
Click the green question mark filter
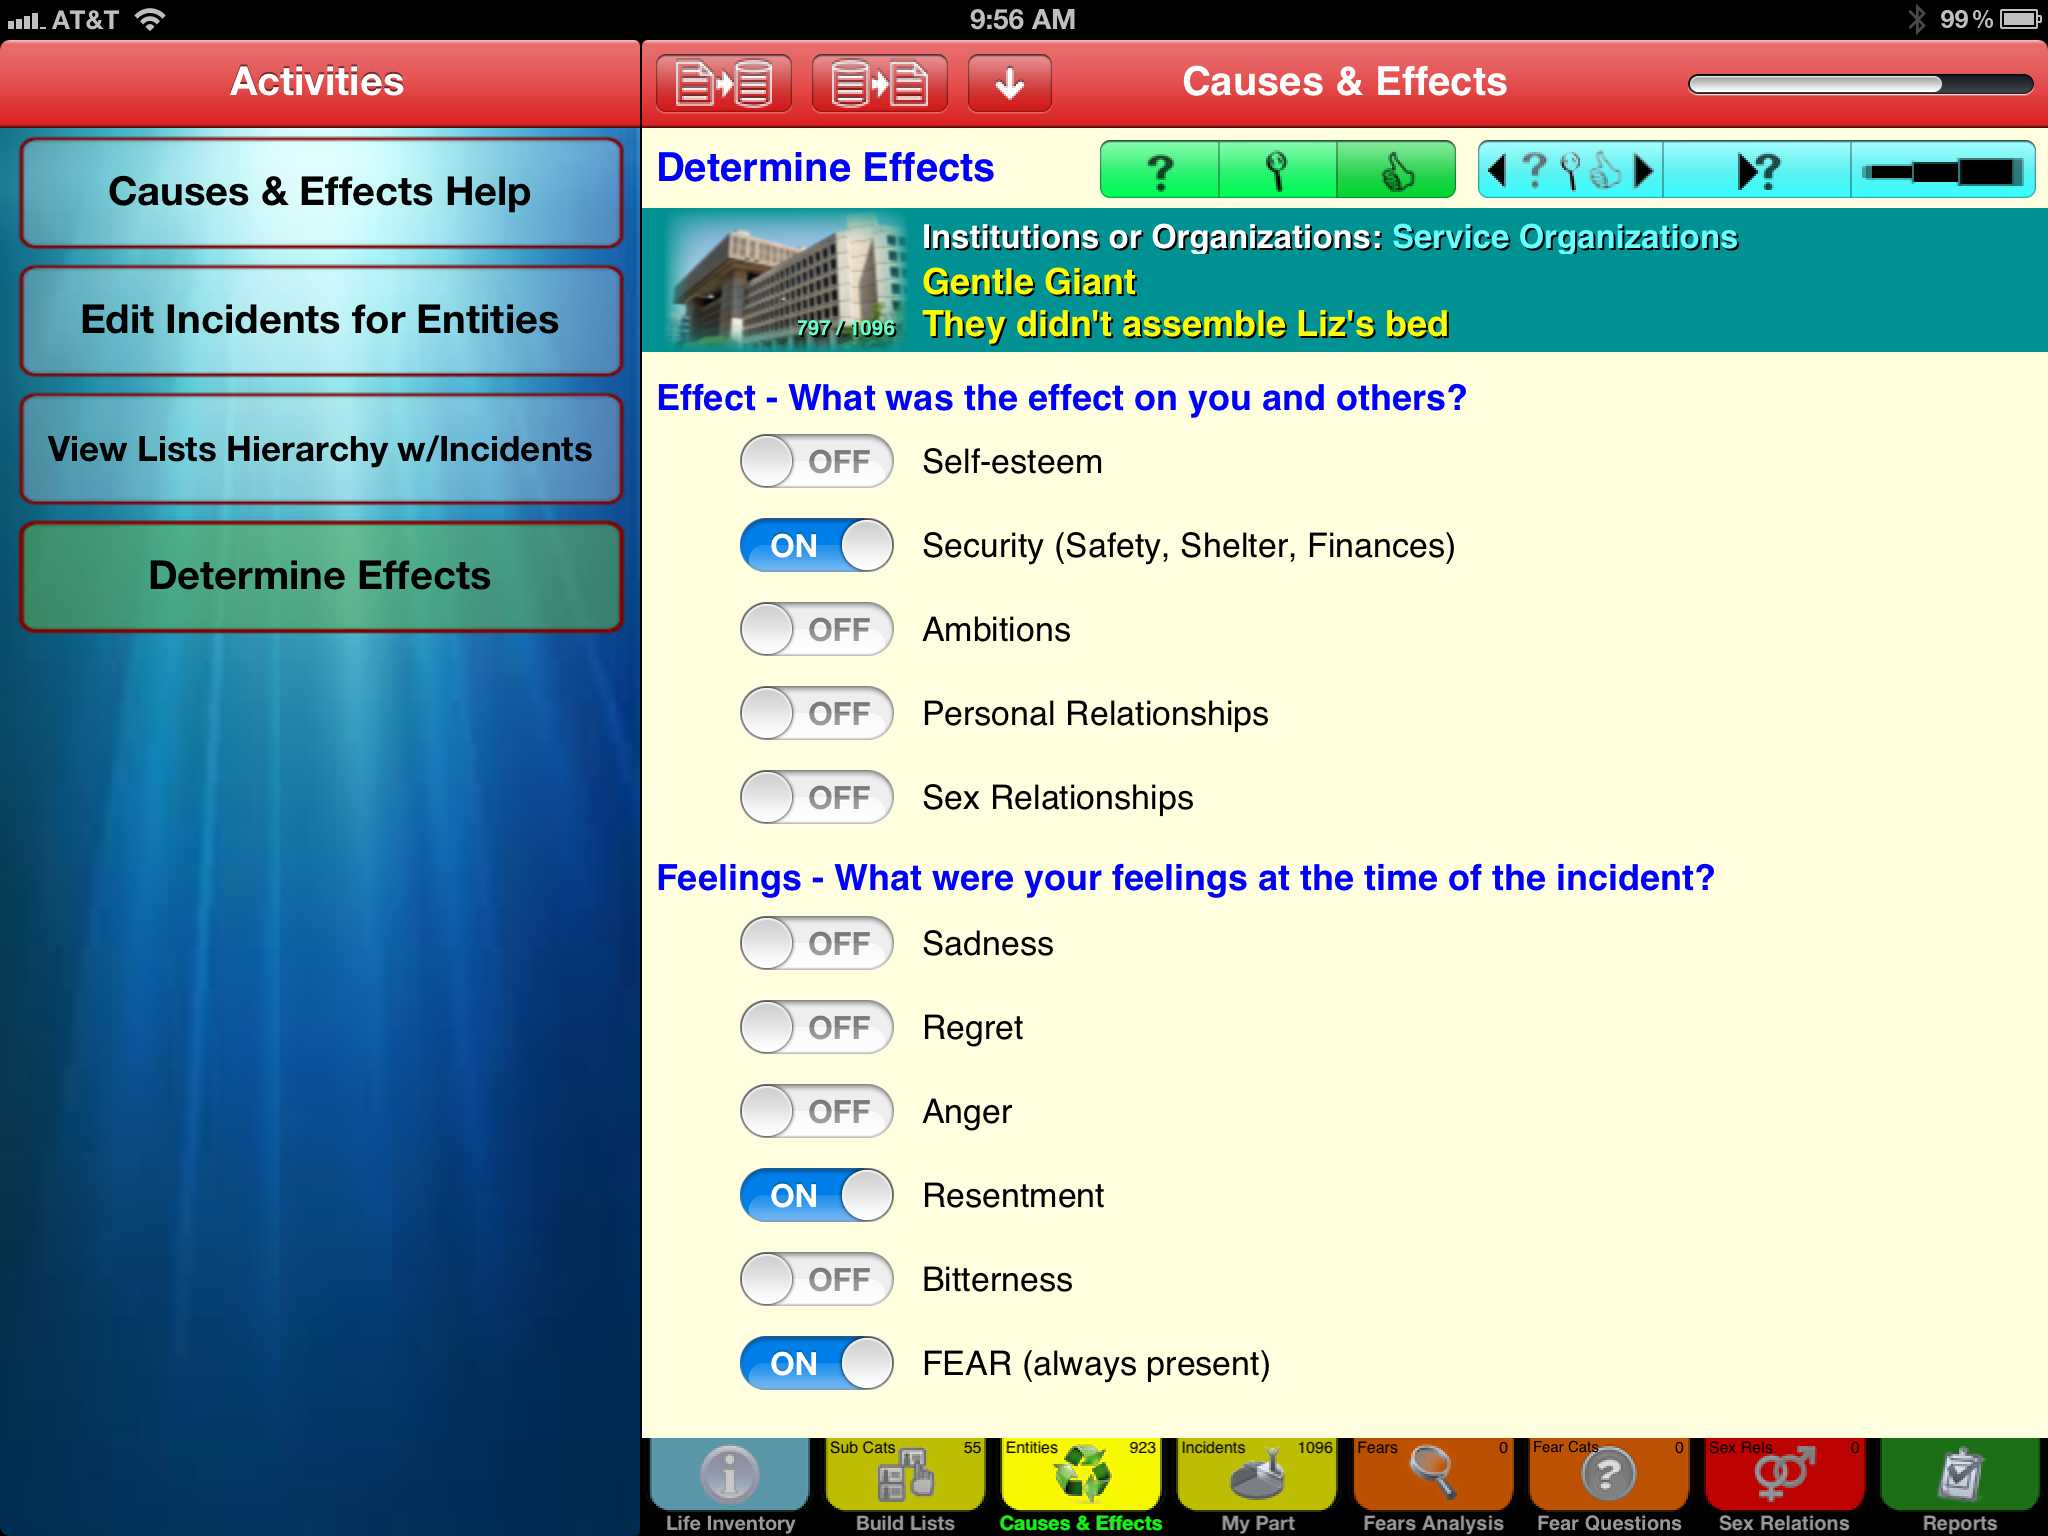tap(1160, 171)
